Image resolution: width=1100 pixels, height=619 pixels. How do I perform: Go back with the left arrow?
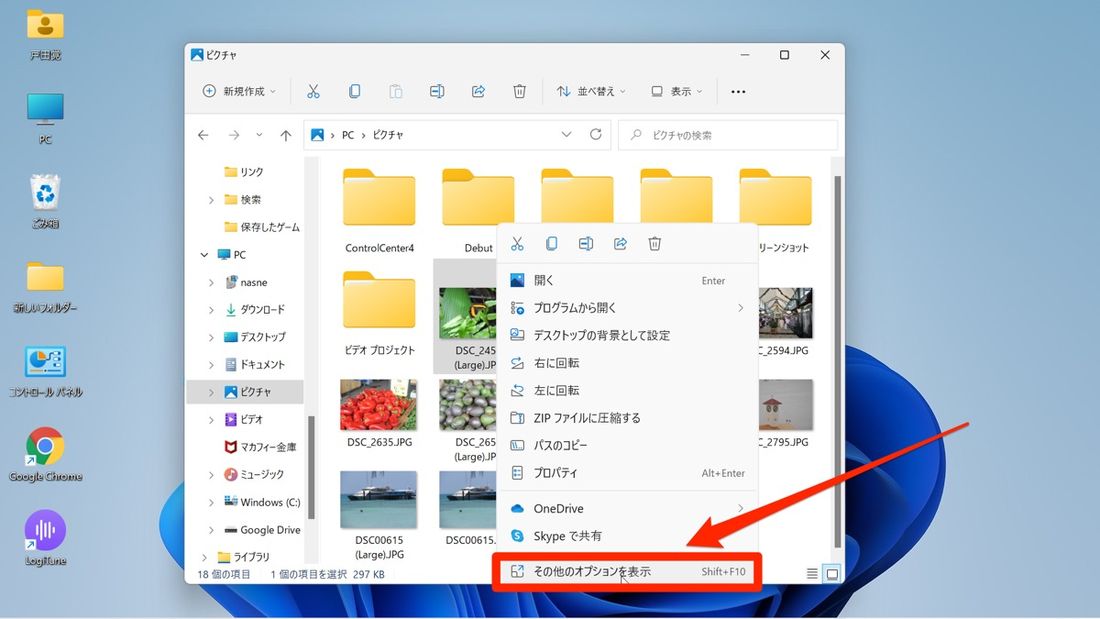[x=203, y=135]
